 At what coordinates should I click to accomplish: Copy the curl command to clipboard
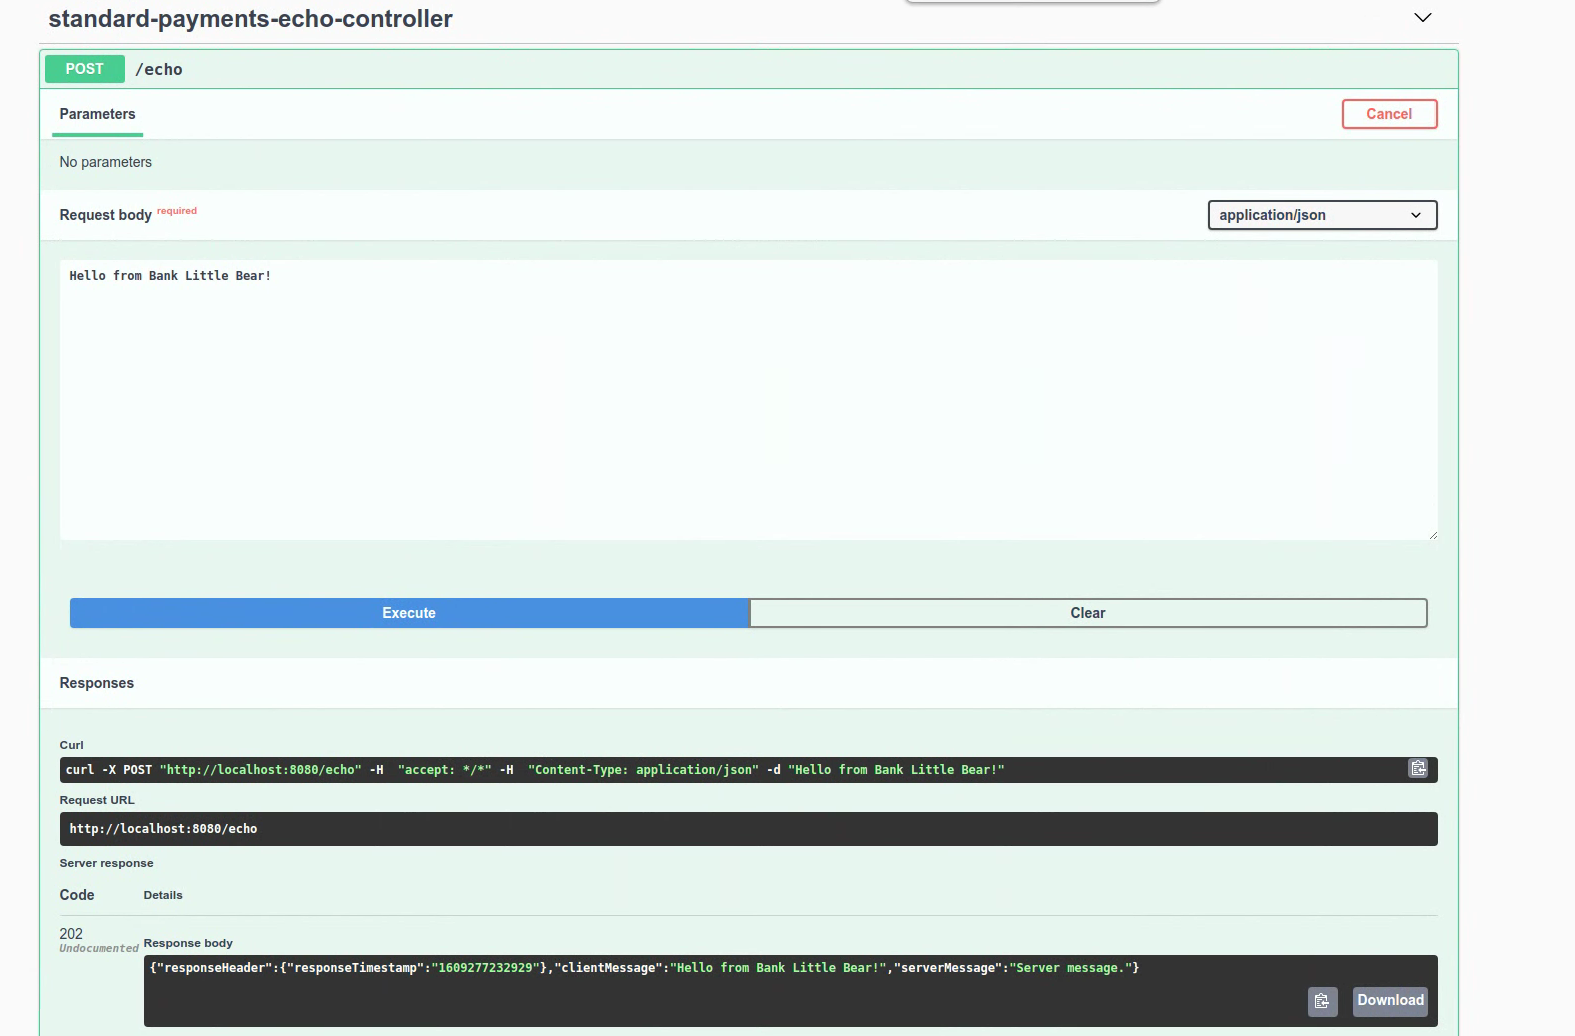[1417, 769]
